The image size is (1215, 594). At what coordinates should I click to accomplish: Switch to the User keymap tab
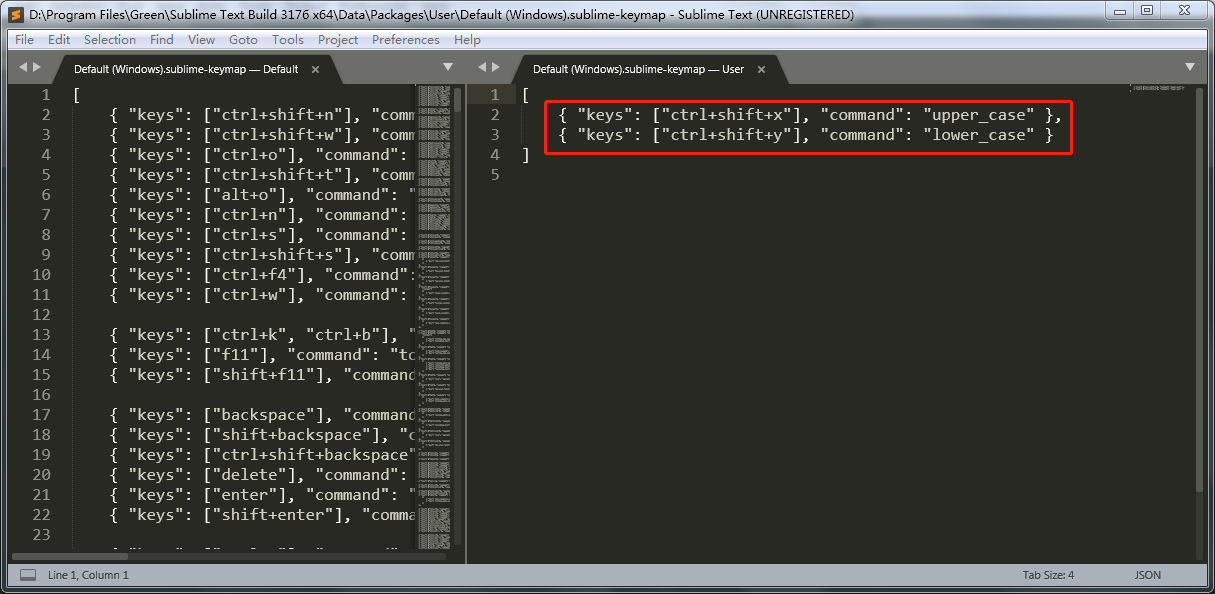click(640, 69)
